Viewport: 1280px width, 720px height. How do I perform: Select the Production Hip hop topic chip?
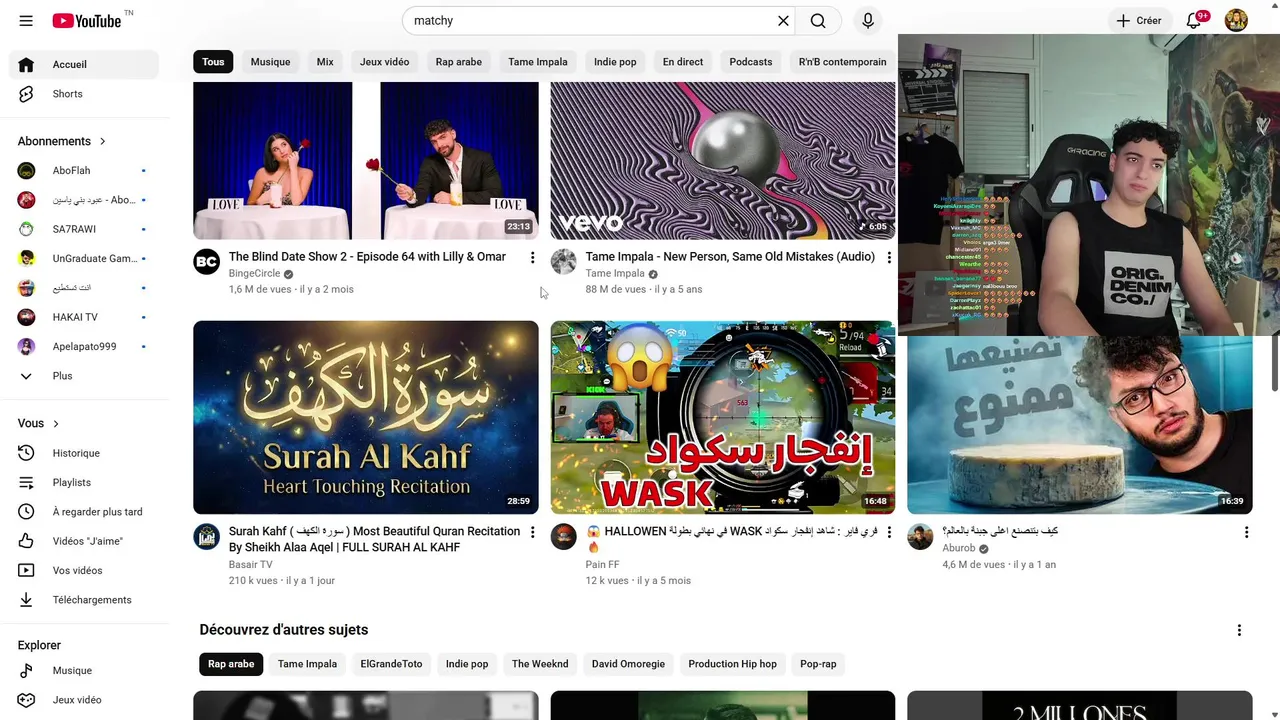pyautogui.click(x=732, y=664)
